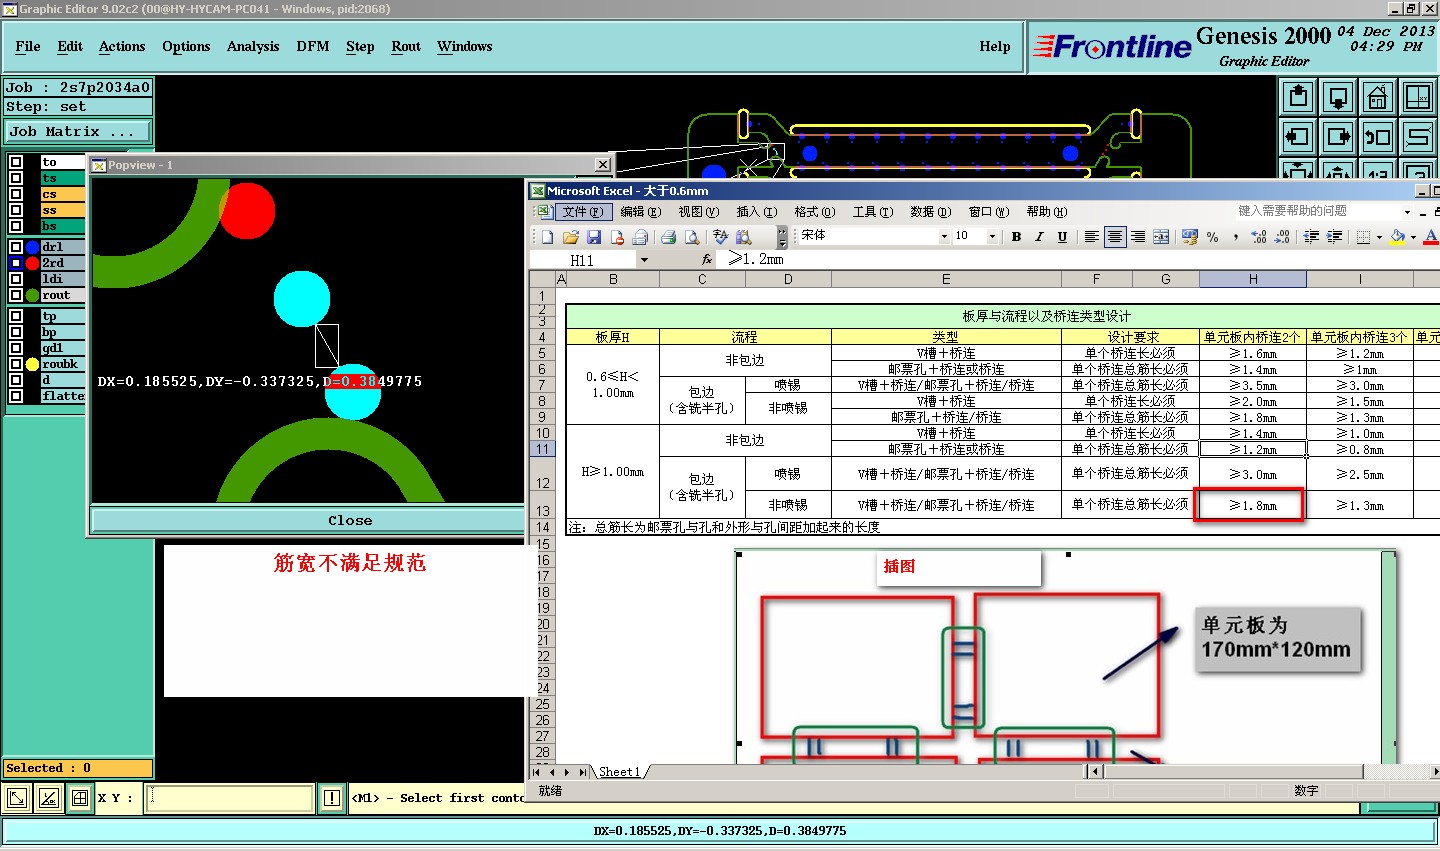Open the Name Box dropdown next to H11
This screenshot has width=1440, height=851.
coord(644,260)
